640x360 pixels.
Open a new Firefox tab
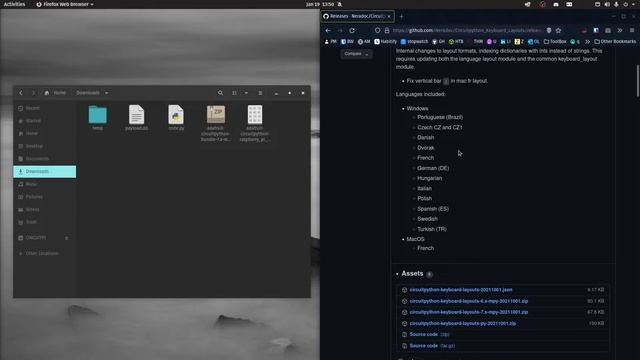(402, 16)
